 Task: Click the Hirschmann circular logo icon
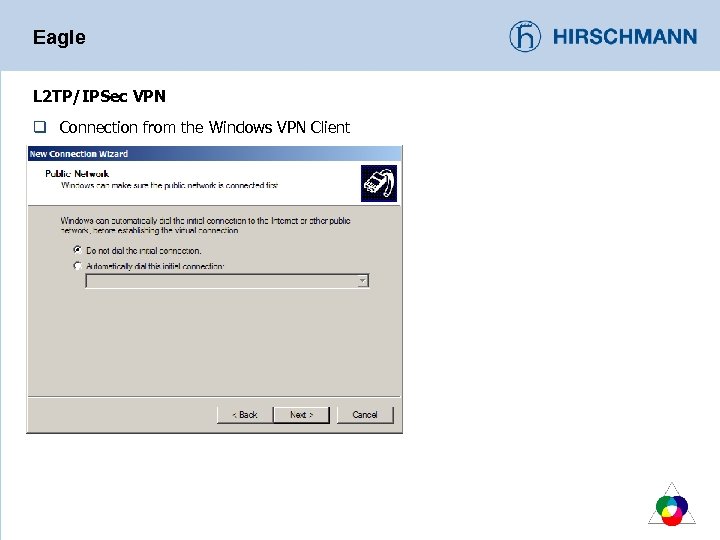click(x=525, y=36)
